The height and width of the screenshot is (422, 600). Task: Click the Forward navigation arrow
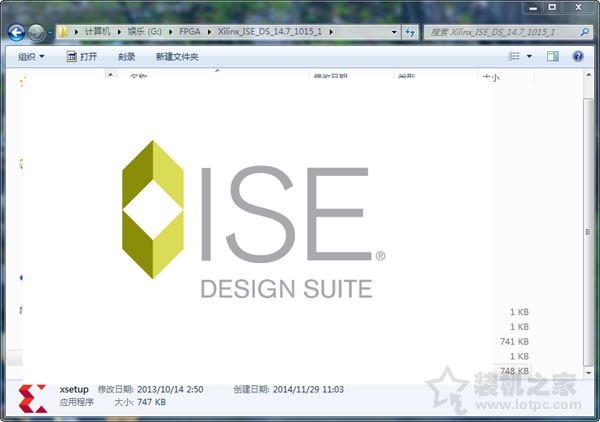coord(36,33)
